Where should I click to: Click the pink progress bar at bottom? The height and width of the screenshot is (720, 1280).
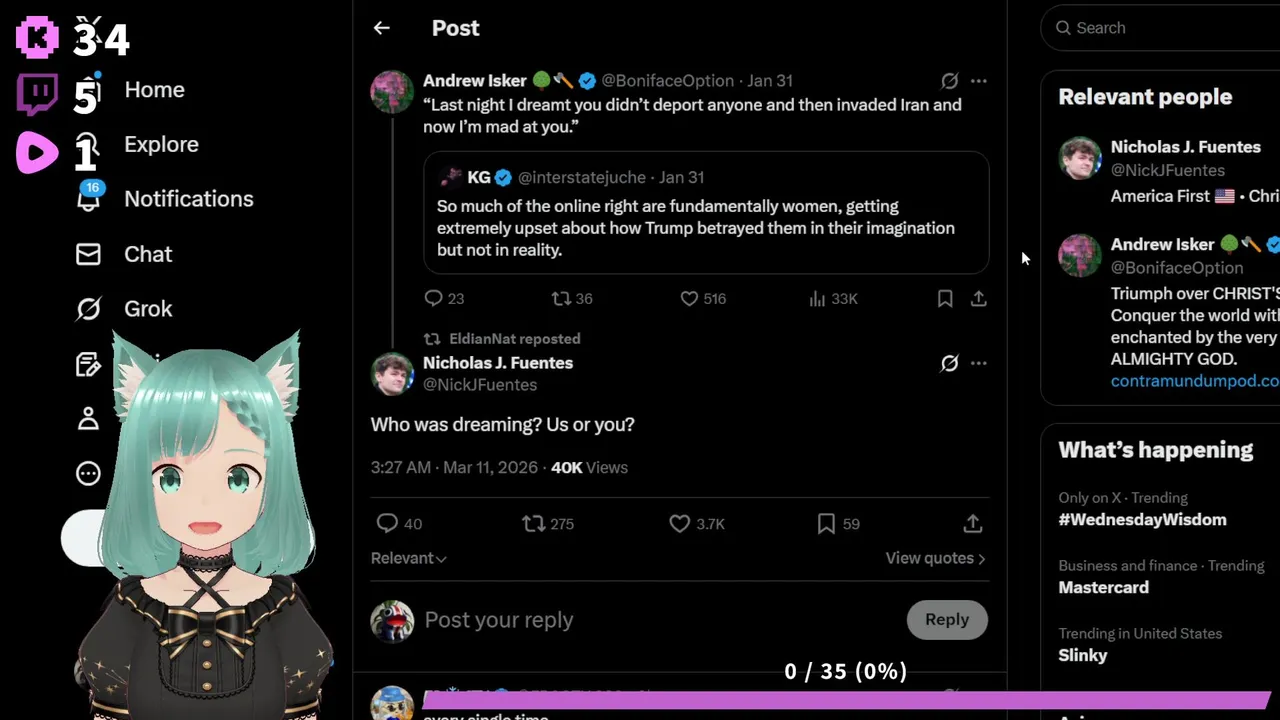point(845,700)
